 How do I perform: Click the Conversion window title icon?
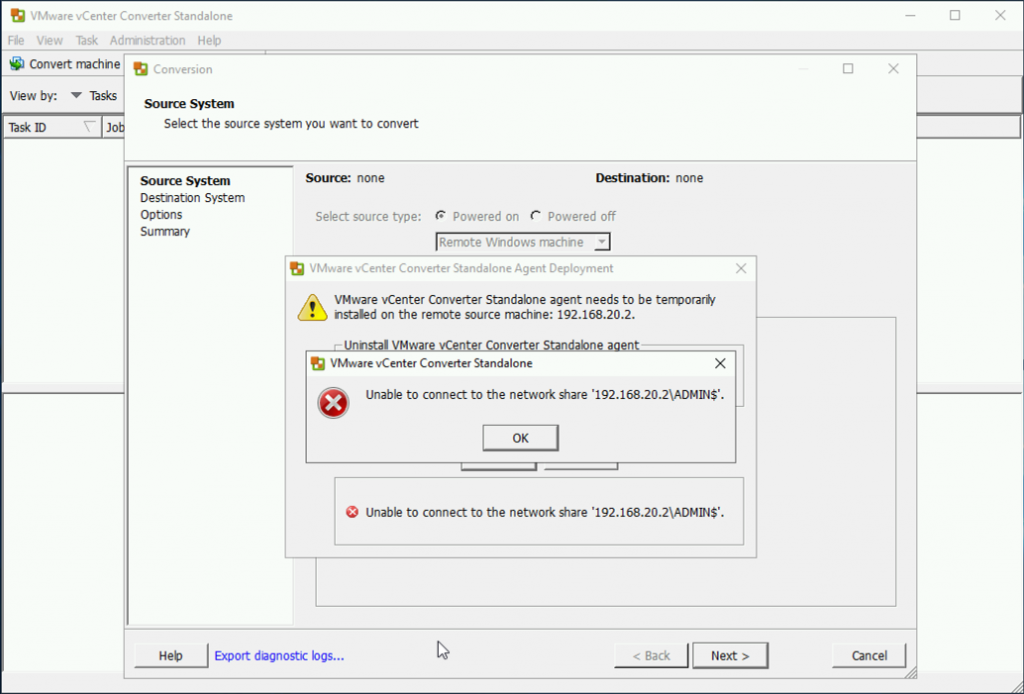coord(141,69)
